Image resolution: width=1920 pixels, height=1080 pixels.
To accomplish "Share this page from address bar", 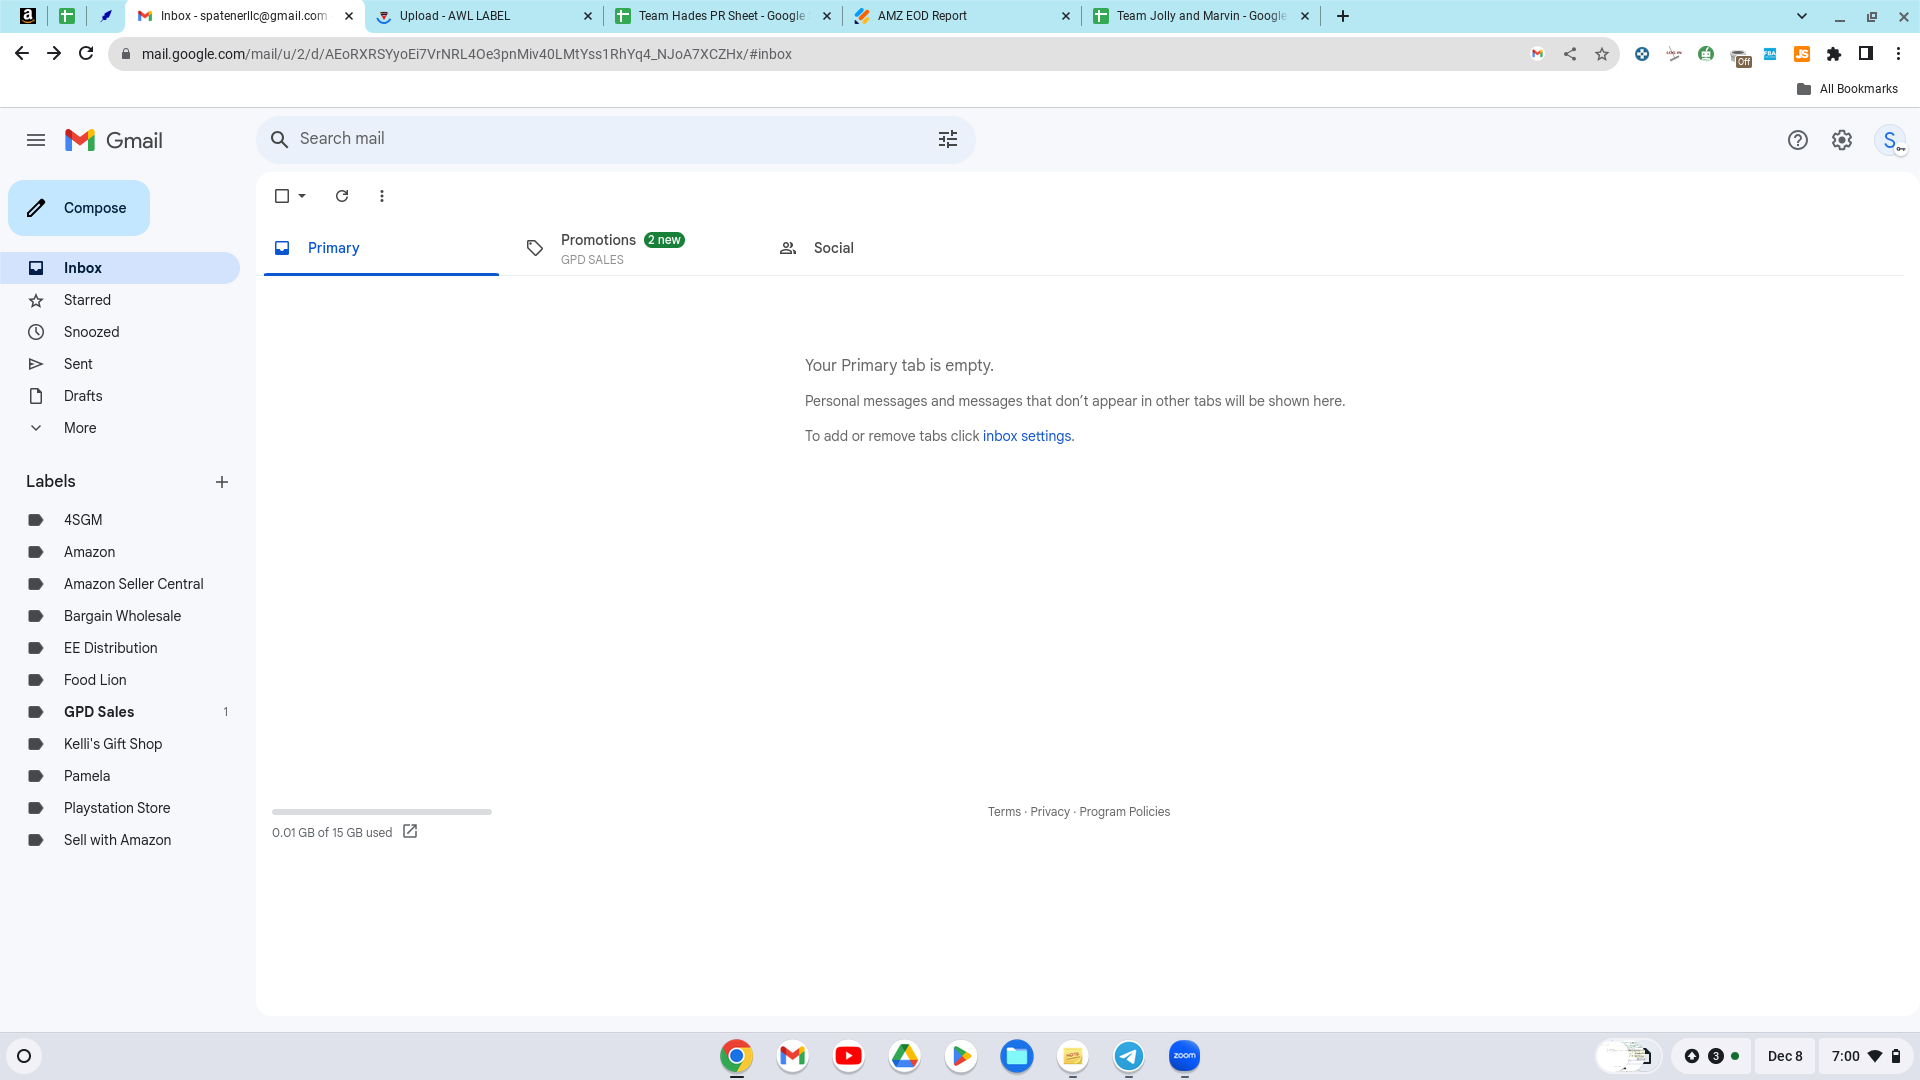I will click(1570, 54).
